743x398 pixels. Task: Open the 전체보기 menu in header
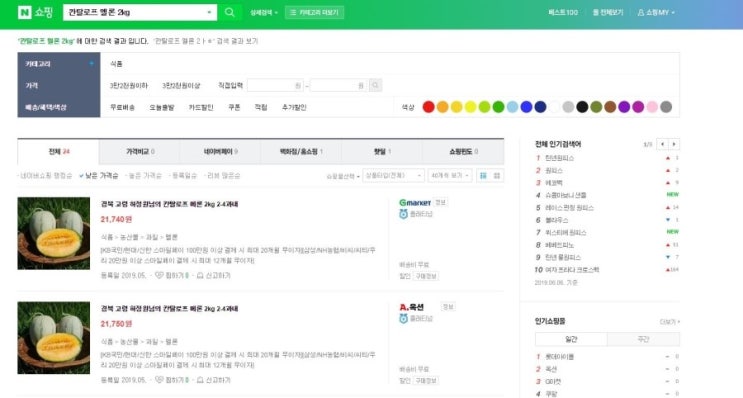[x=608, y=12]
